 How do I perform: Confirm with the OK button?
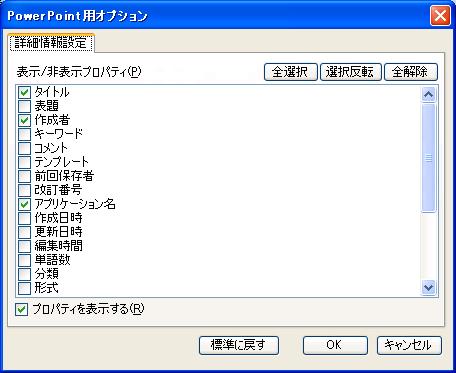coord(335,345)
